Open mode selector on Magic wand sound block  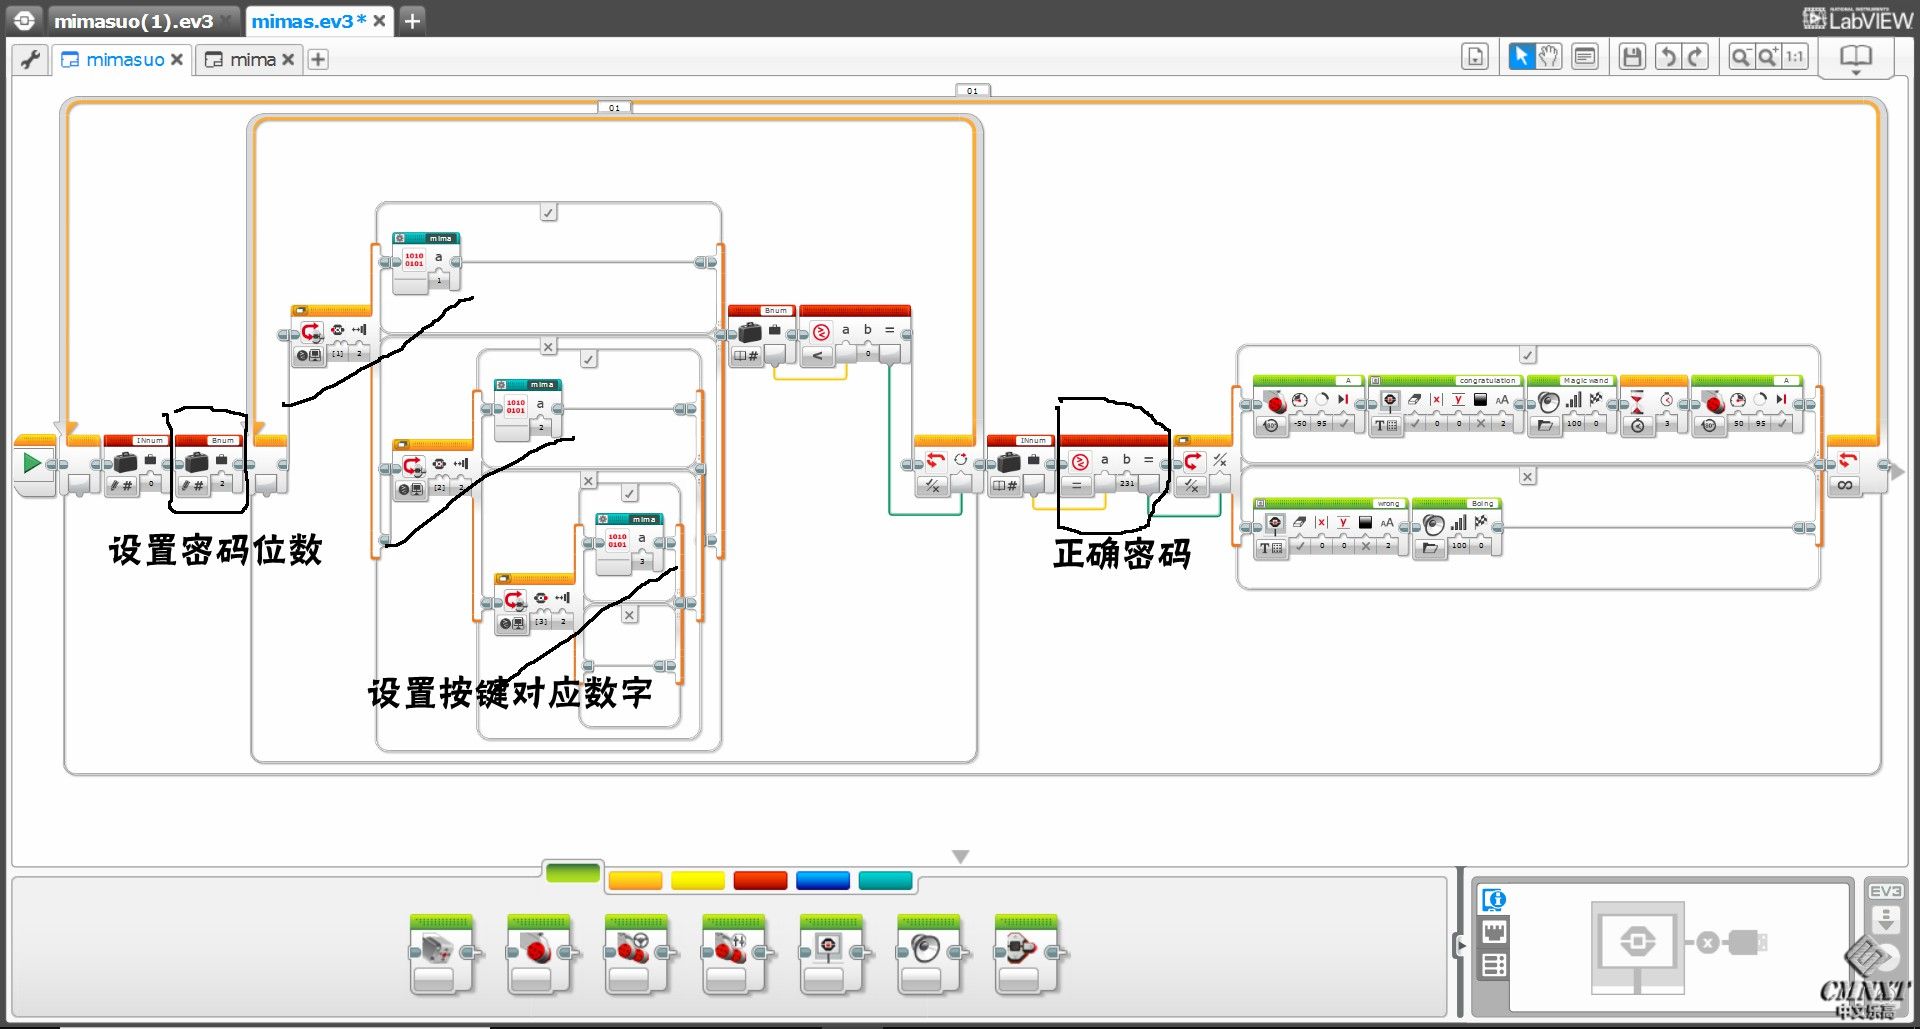(1545, 425)
